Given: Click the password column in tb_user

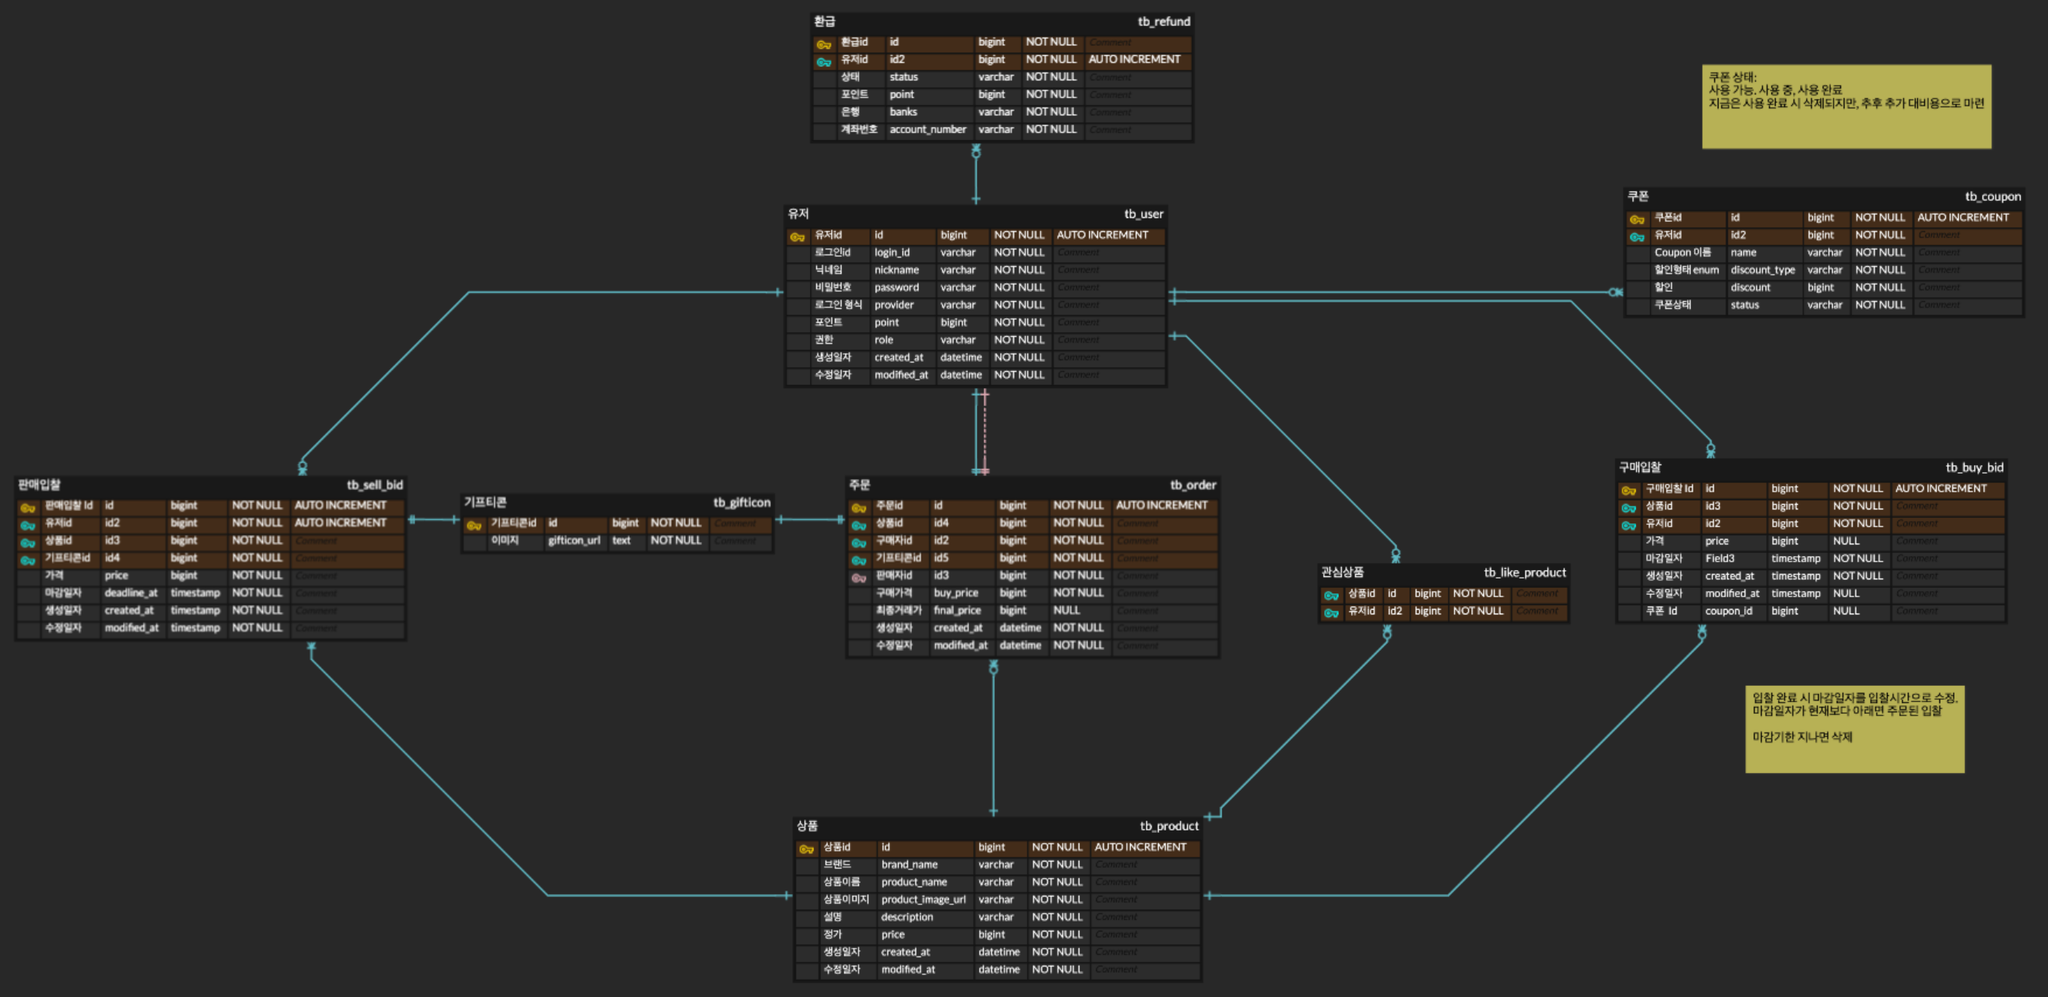Looking at the screenshot, I should pyautogui.click(x=896, y=288).
